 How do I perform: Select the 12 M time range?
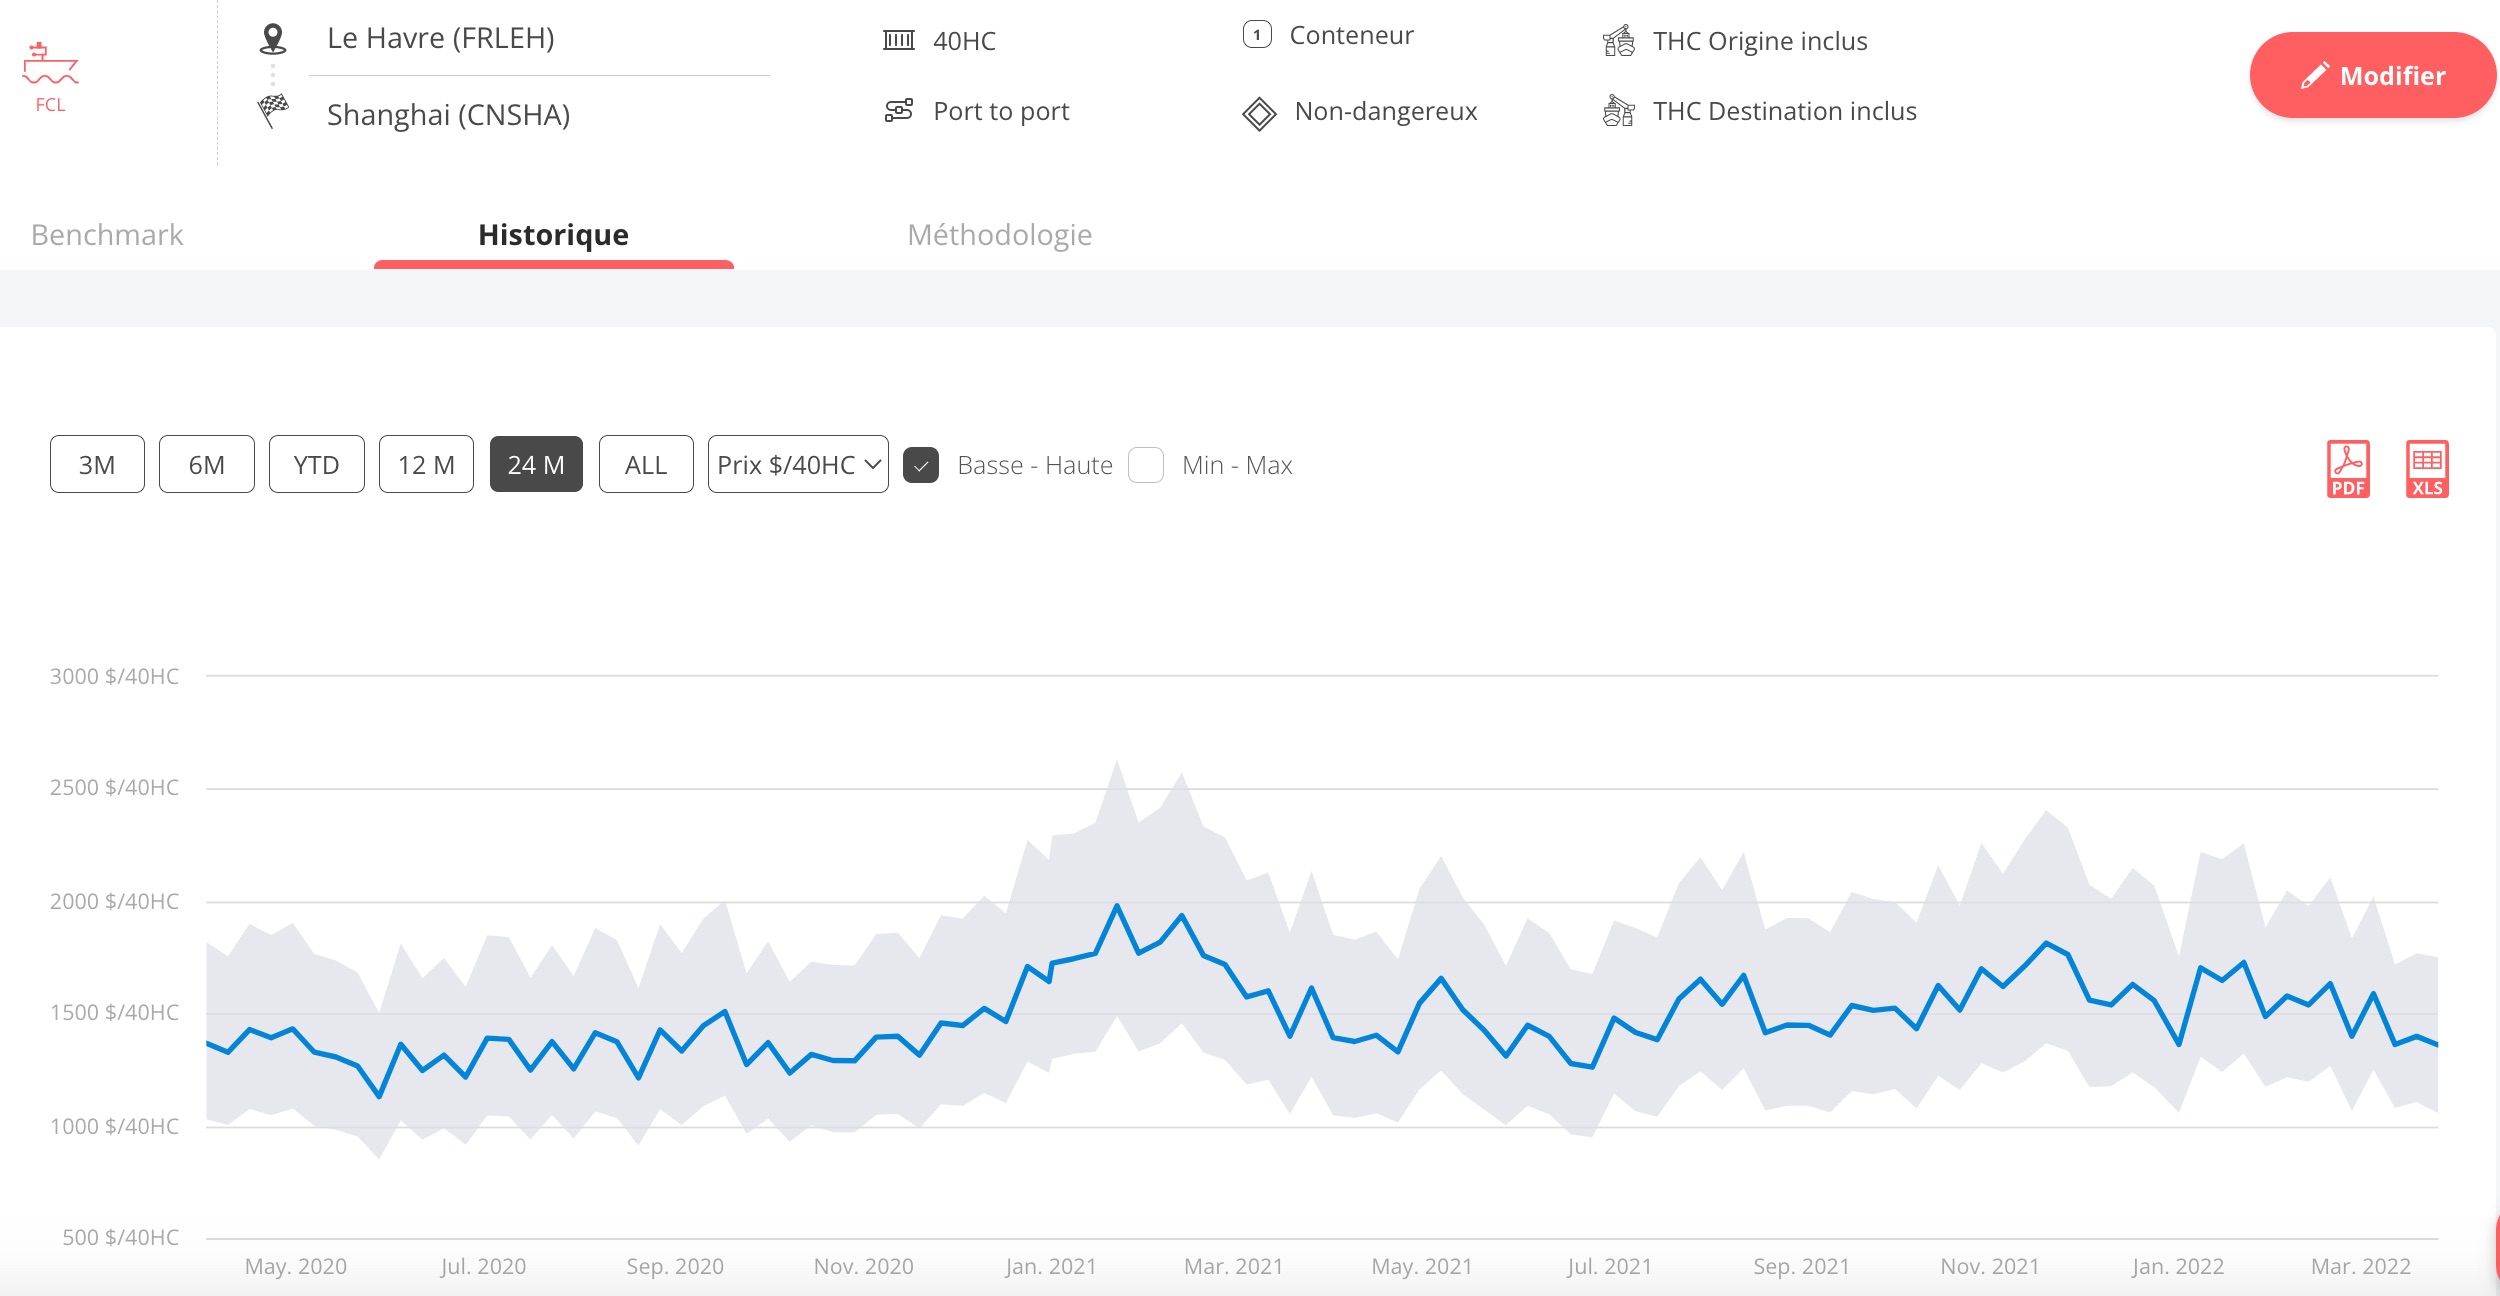[x=426, y=464]
